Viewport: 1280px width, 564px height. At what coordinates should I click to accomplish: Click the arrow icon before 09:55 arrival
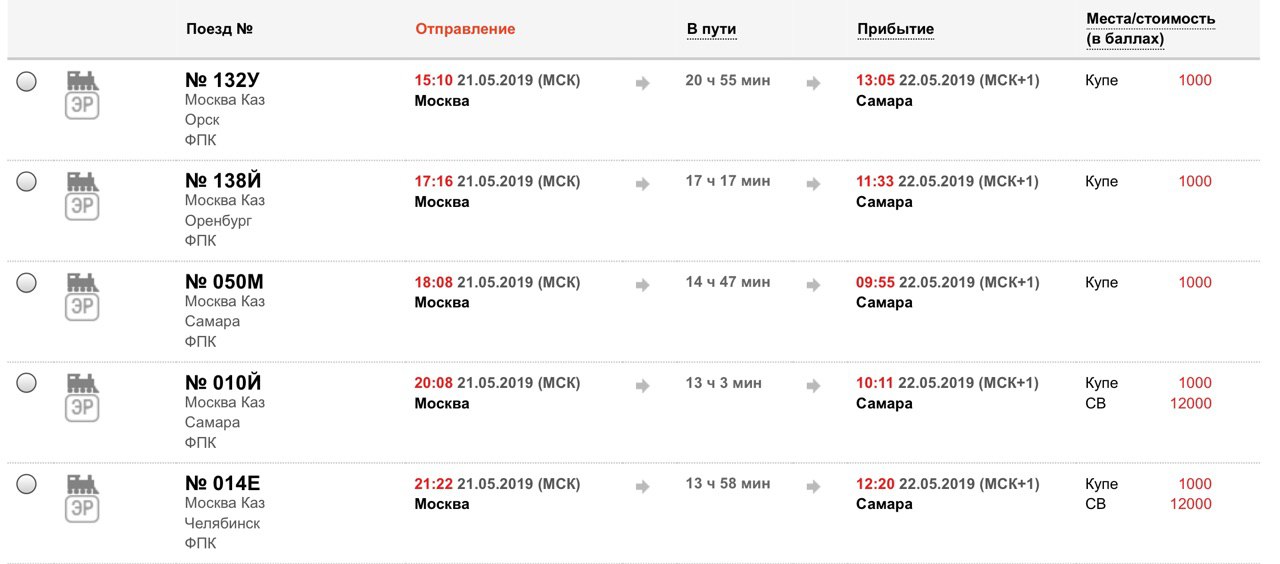[x=813, y=285]
